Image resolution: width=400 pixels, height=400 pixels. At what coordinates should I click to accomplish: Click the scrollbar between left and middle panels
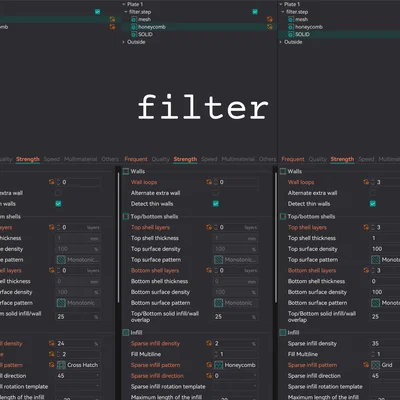click(x=118, y=237)
